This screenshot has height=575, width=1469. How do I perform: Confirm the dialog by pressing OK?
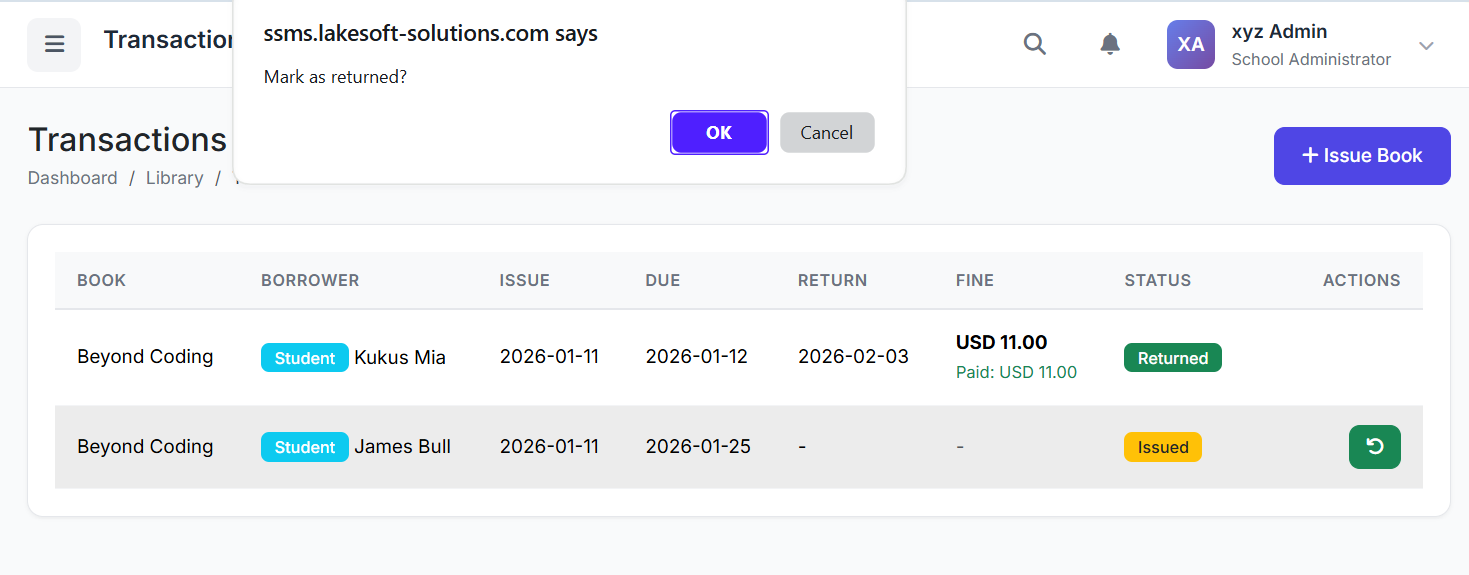pos(719,133)
